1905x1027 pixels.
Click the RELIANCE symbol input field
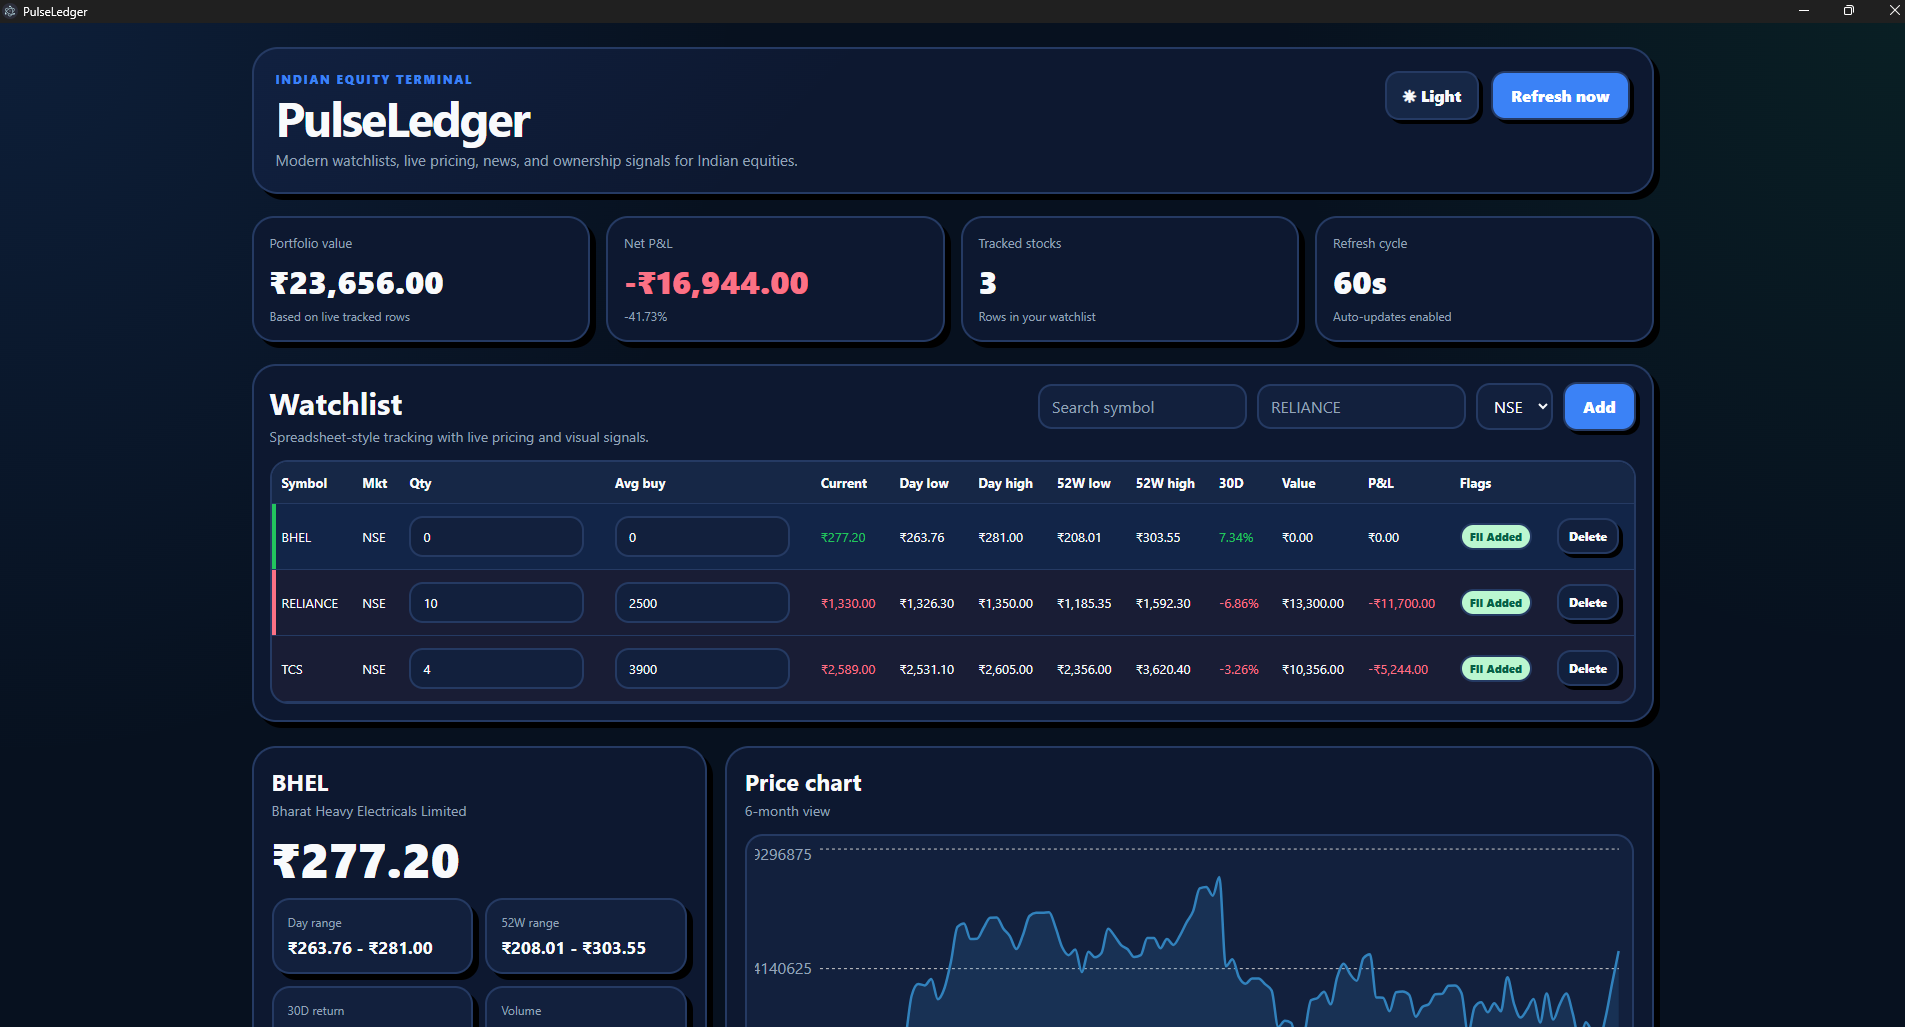1361,407
